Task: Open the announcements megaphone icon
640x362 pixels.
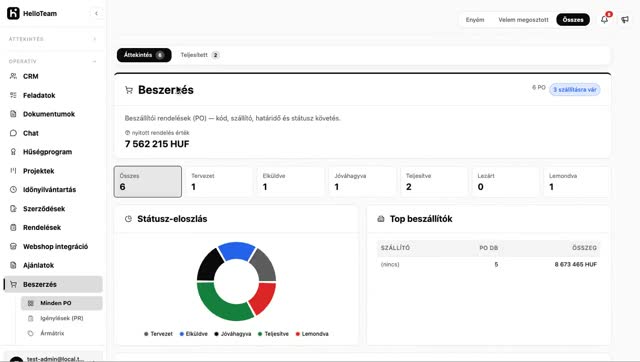Action: (625, 20)
